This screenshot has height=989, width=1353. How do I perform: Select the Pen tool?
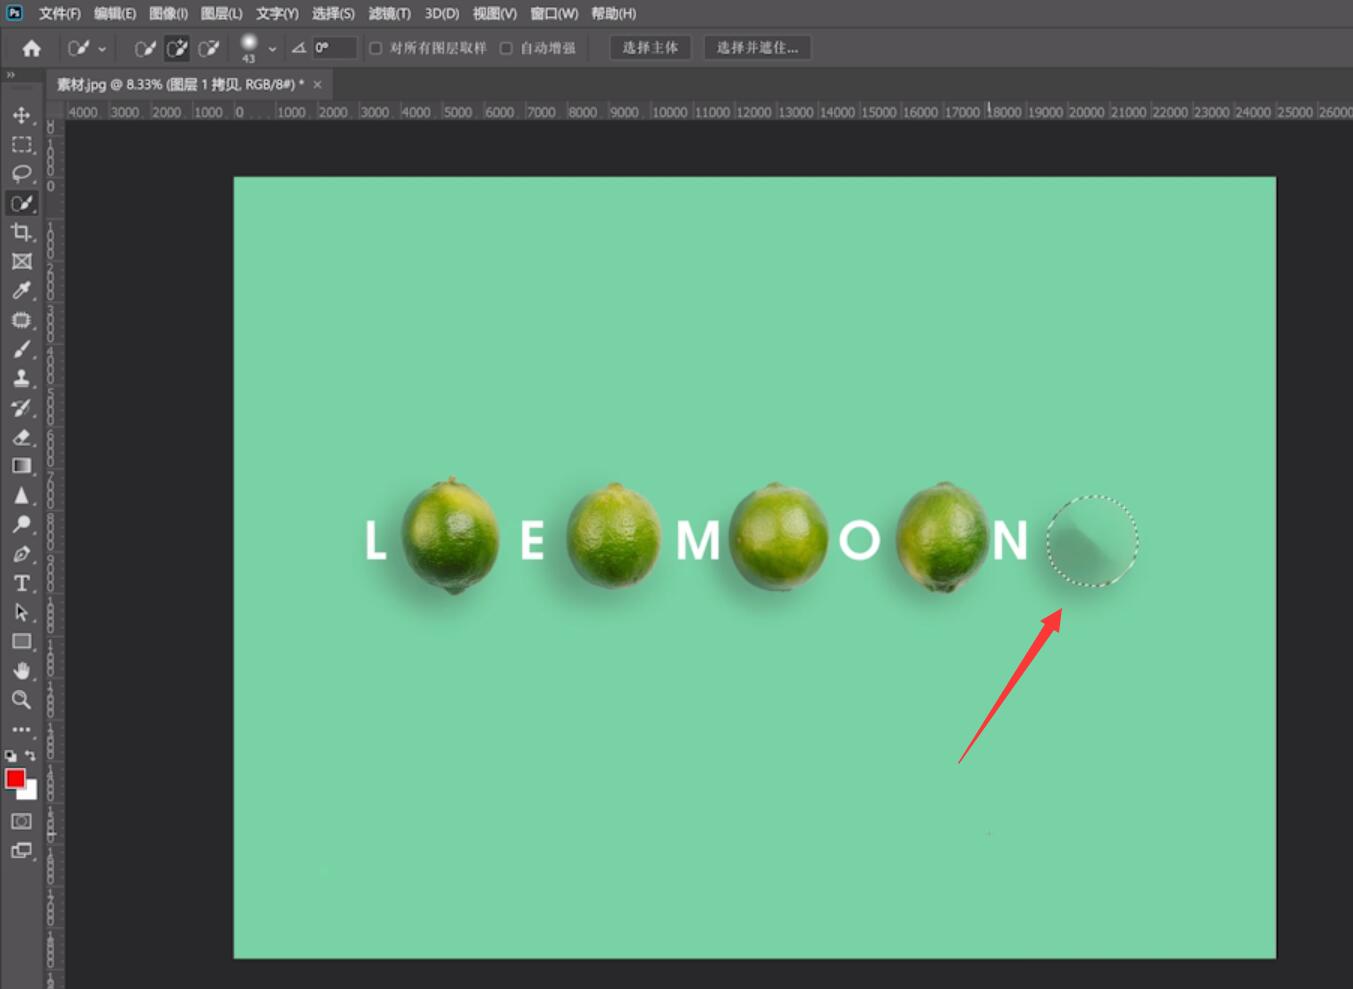click(21, 554)
